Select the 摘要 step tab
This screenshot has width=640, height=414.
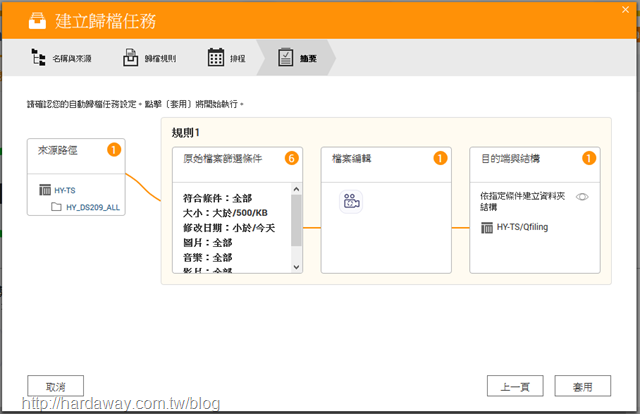pyautogui.click(x=296, y=58)
